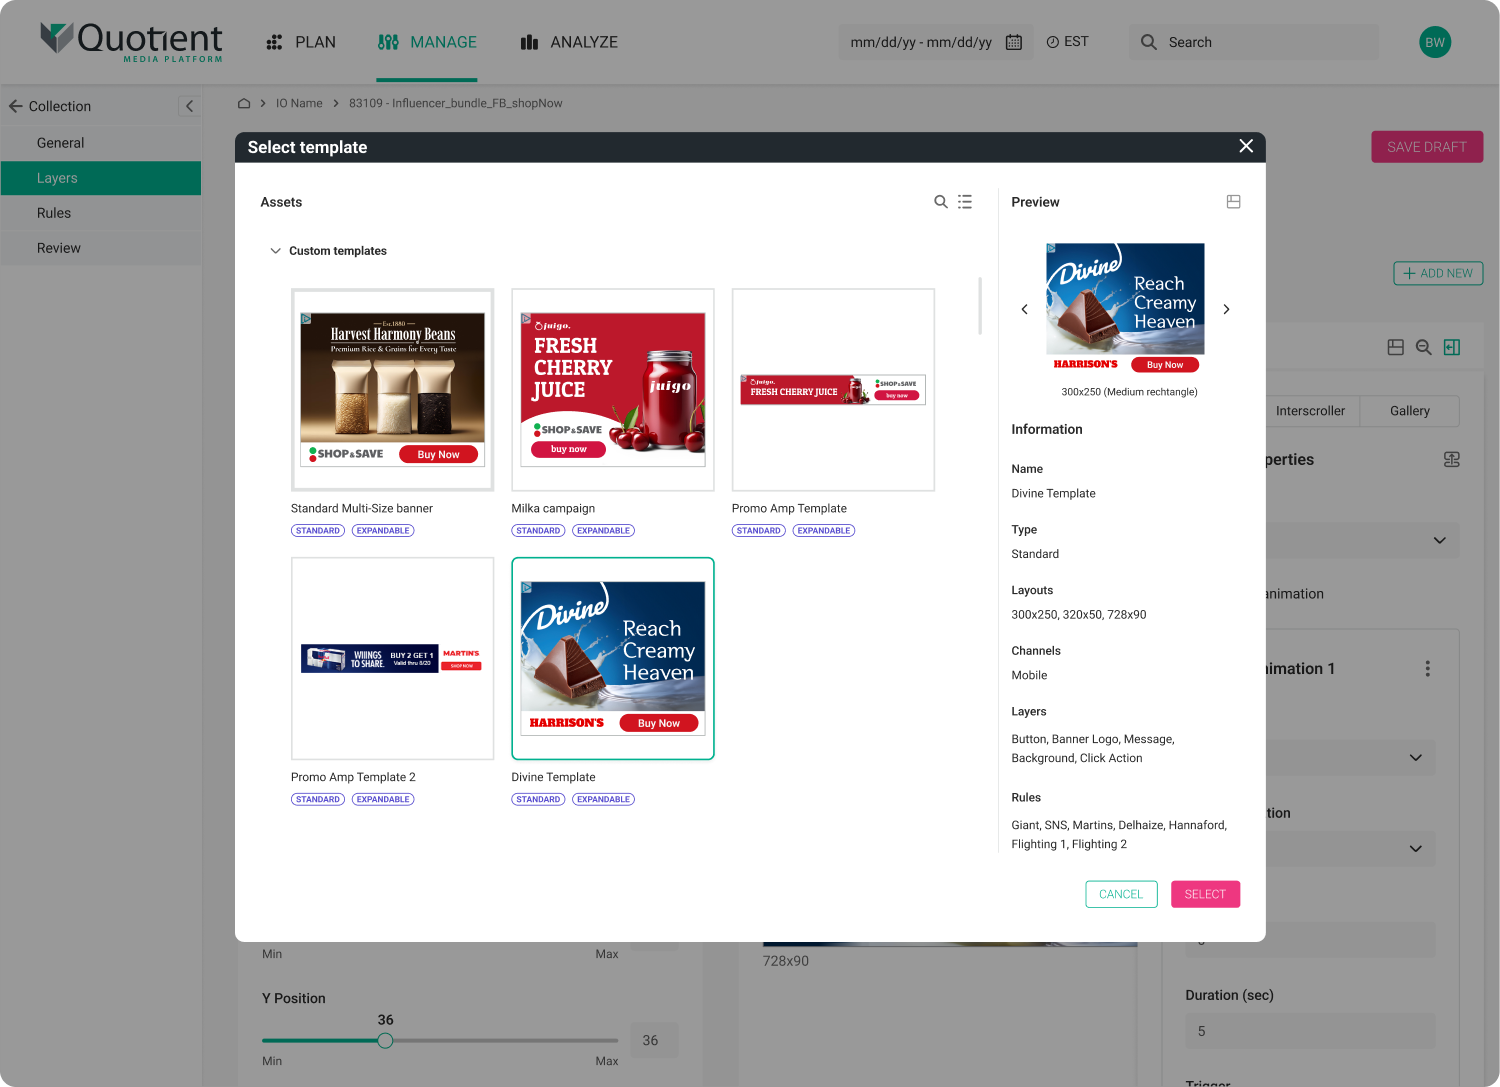The width and height of the screenshot is (1500, 1087).
Task: Open the first properties dropdown chevron
Action: (x=1440, y=541)
